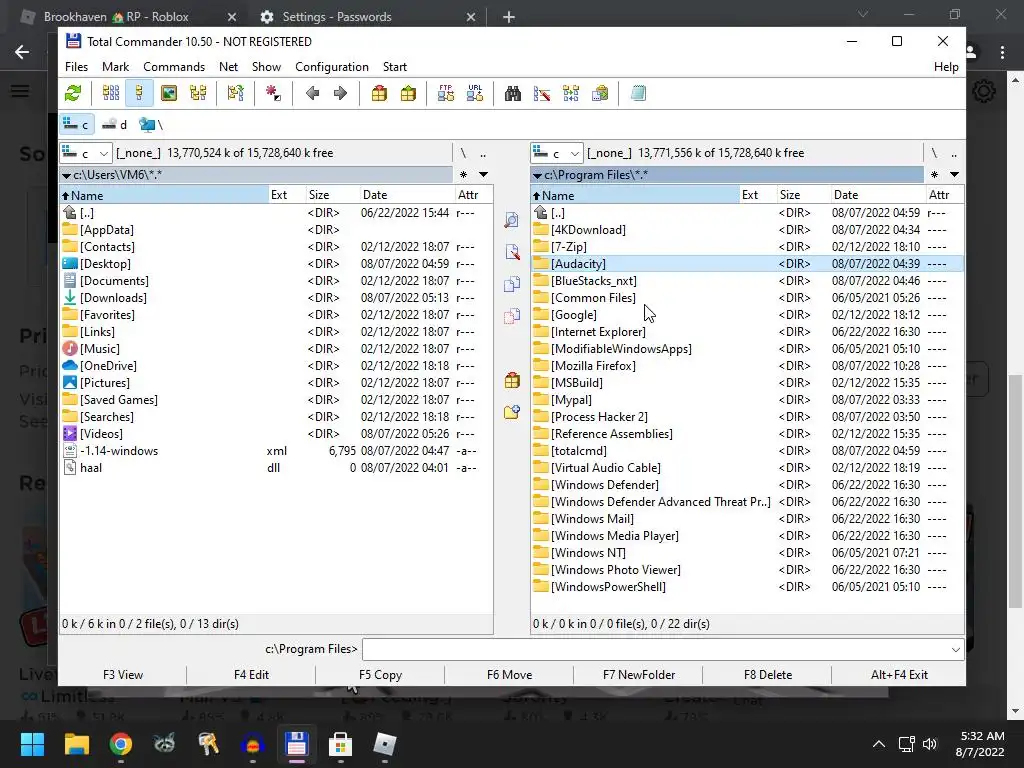Open the Multi-Rename tool icon
Image resolution: width=1024 pixels, height=768 pixels.
pos(542,93)
